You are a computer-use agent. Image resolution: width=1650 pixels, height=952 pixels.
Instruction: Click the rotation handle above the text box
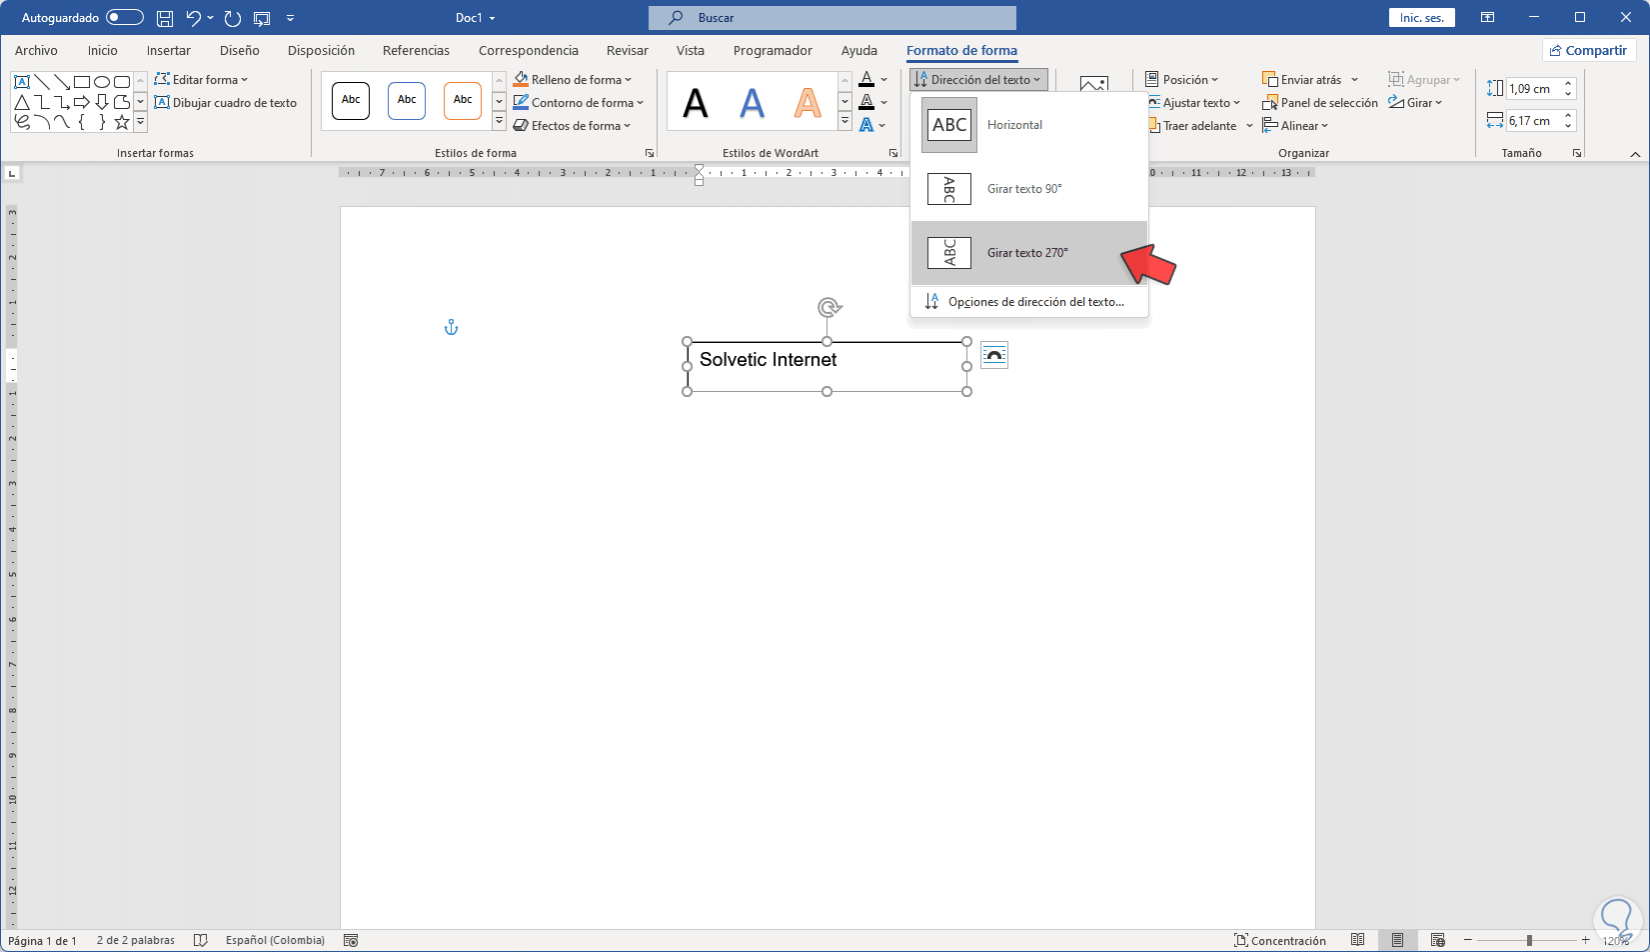coord(828,307)
